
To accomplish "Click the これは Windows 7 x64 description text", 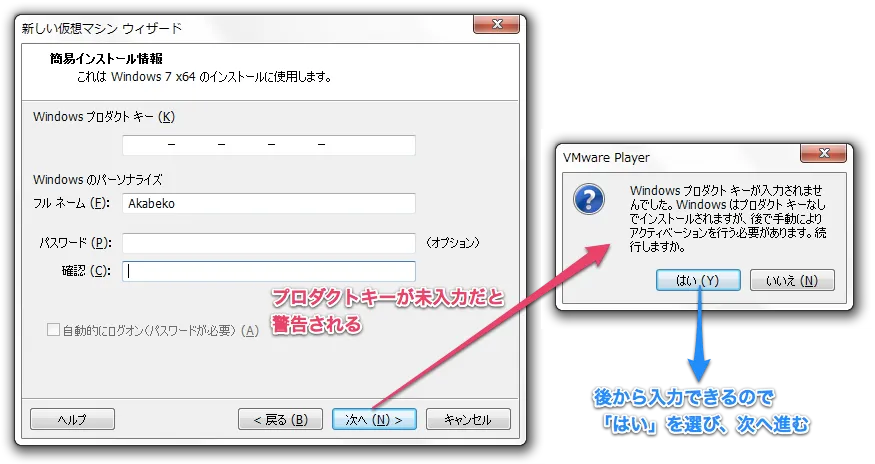I will click(x=204, y=77).
